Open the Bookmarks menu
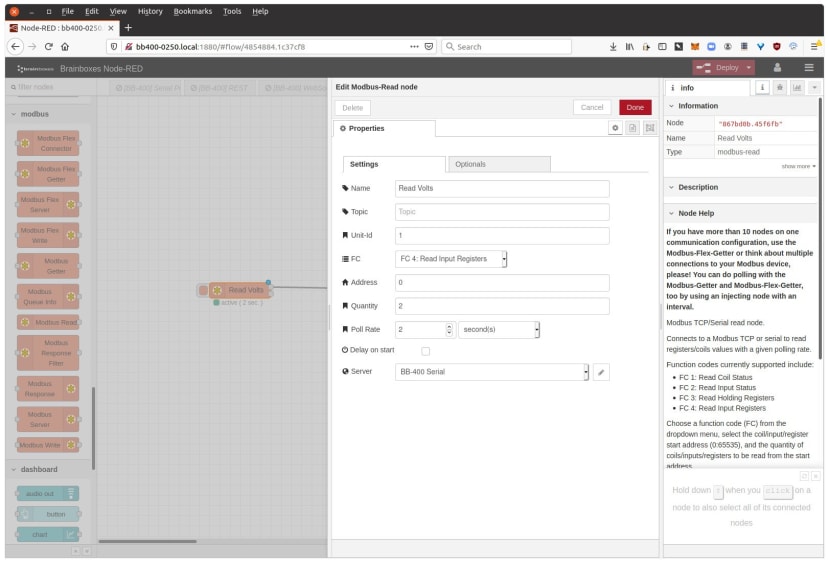829x563 pixels. [x=192, y=11]
